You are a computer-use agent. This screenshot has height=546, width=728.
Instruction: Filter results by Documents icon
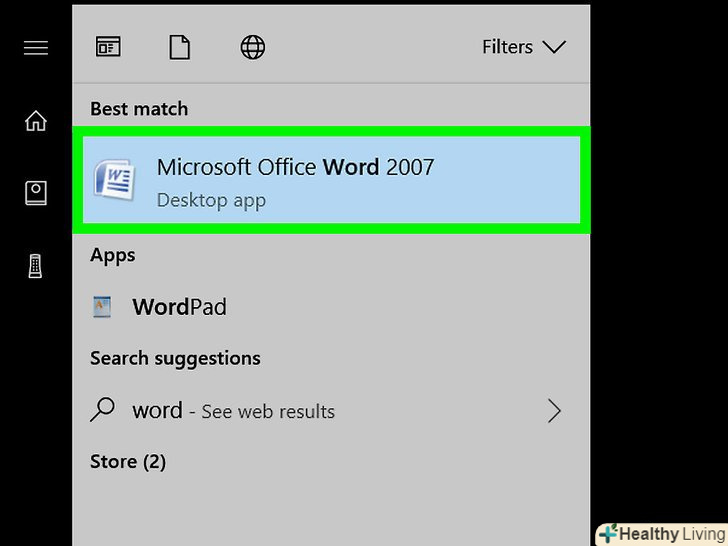[x=180, y=47]
